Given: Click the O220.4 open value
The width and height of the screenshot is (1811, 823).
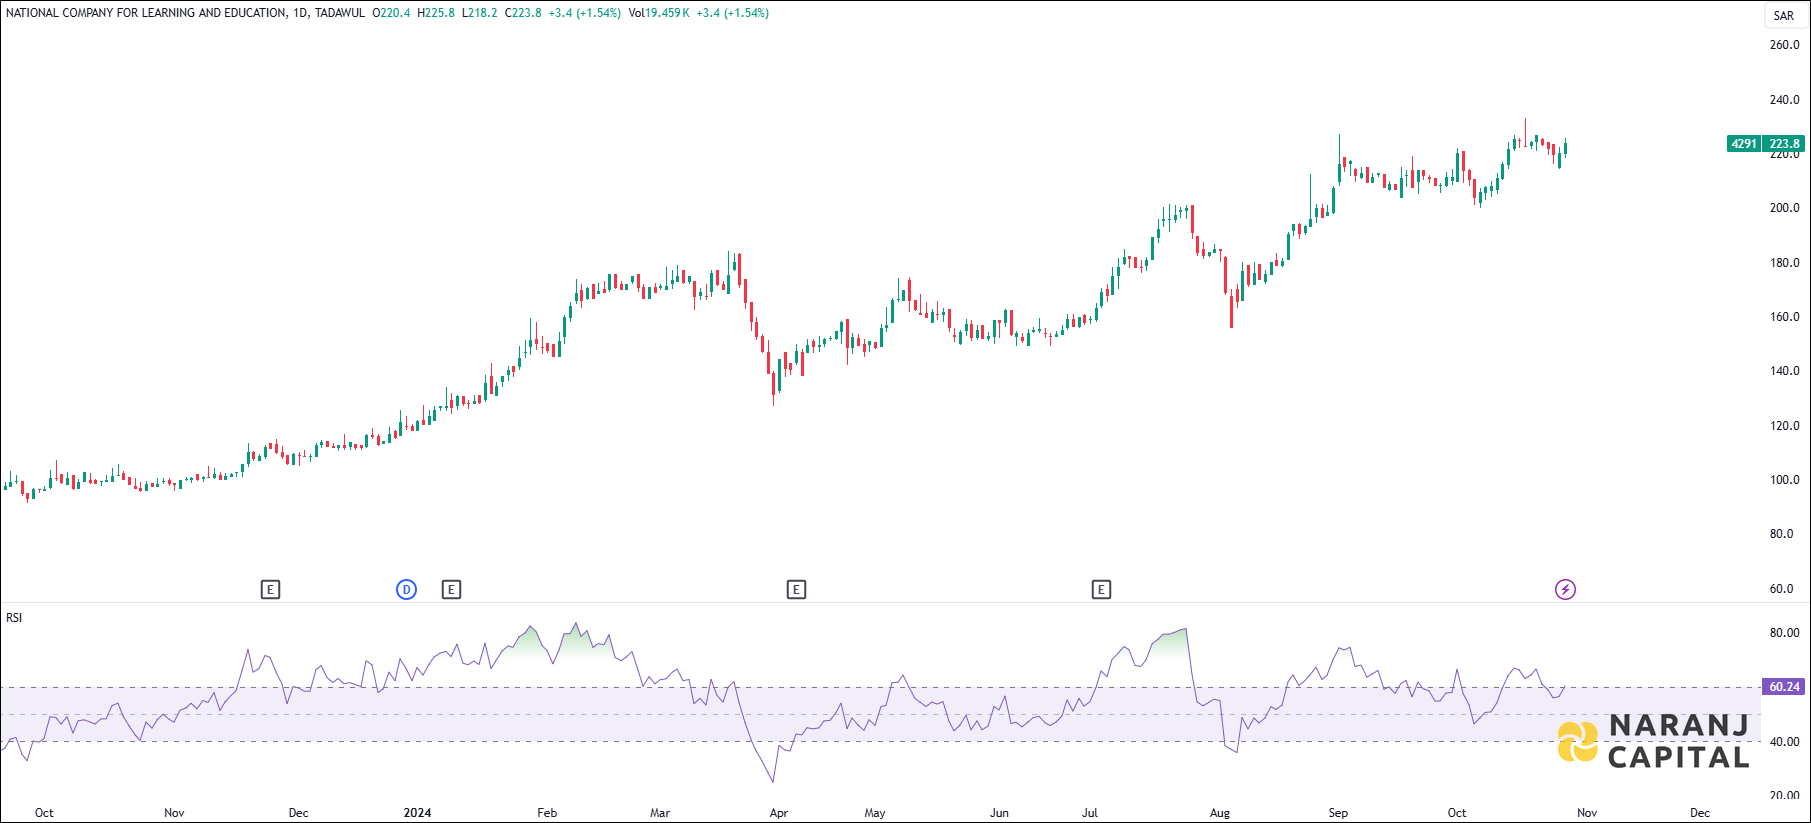Looking at the screenshot, I should 391,13.
